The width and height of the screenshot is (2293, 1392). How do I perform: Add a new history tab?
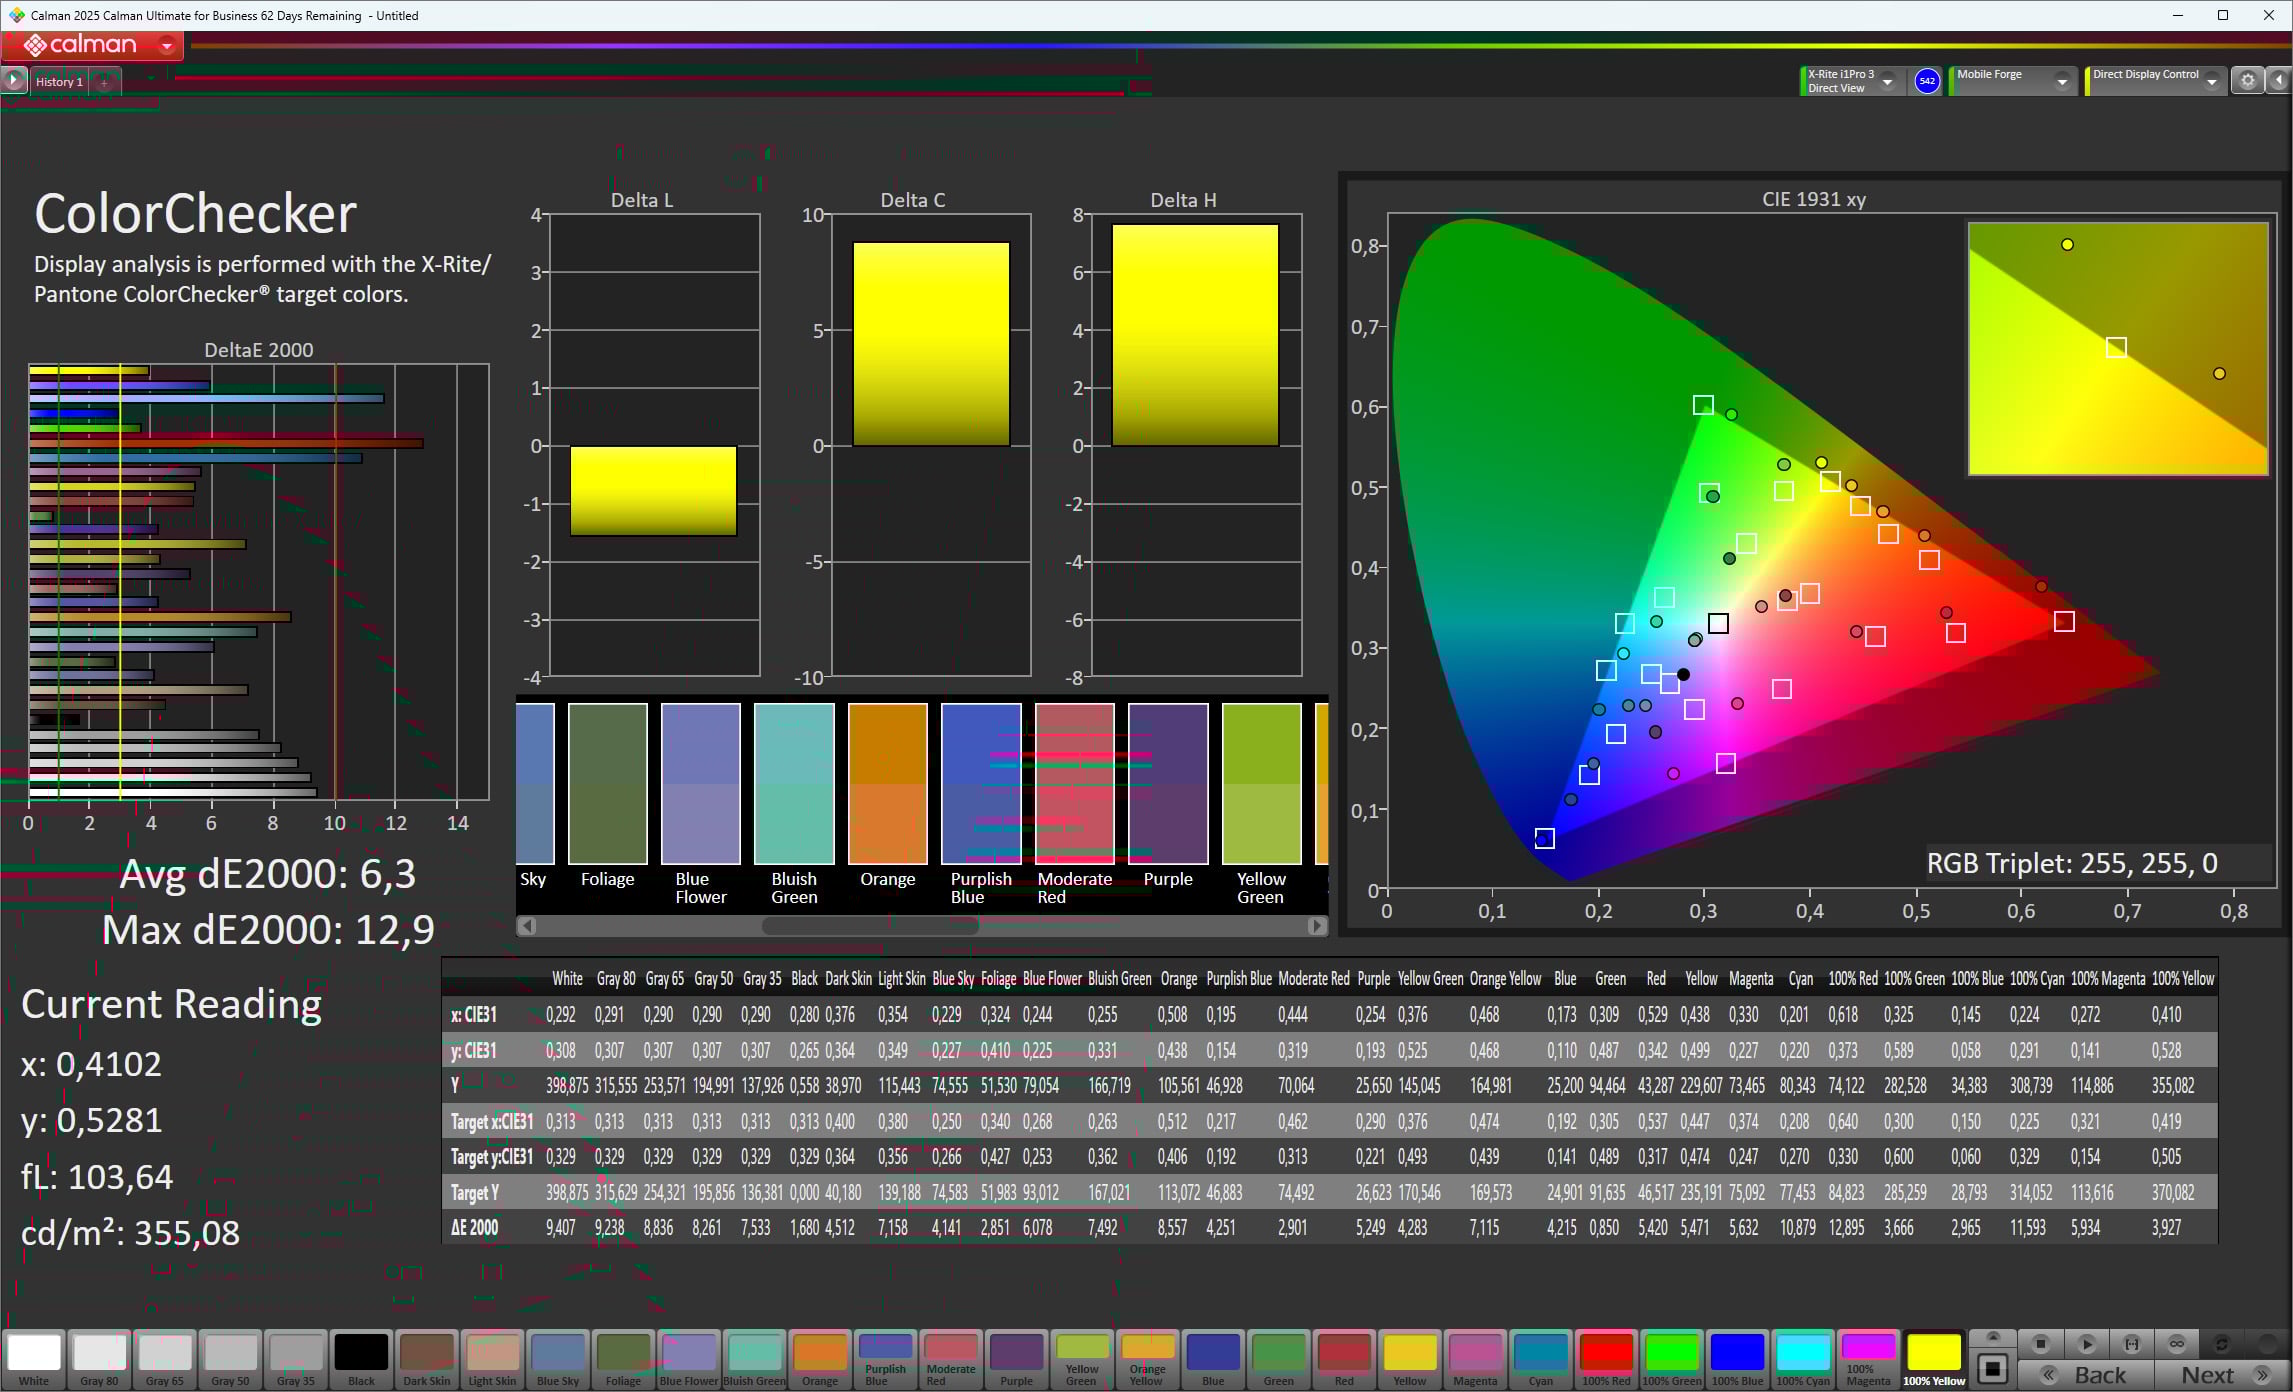click(x=104, y=82)
